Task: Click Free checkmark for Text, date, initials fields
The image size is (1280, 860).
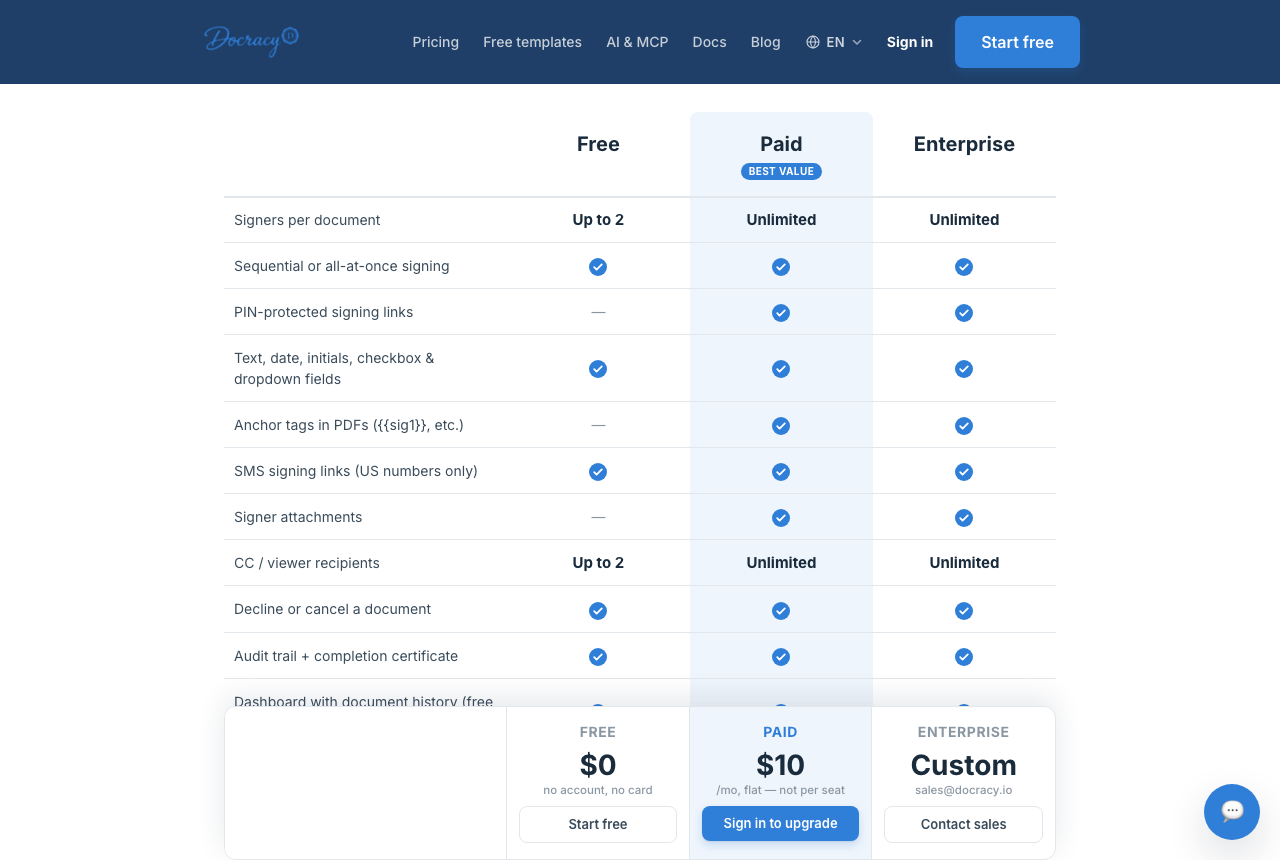Action: [598, 369]
